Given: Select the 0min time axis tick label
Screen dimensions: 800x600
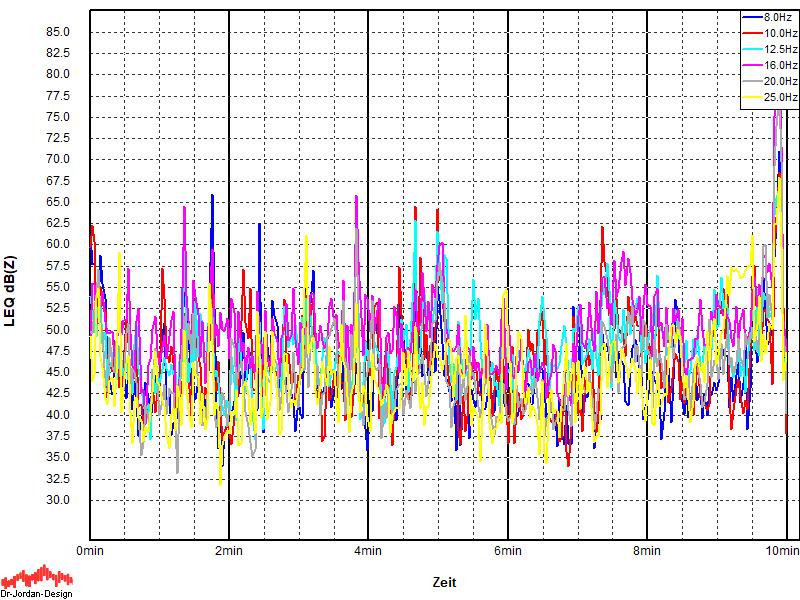Looking at the screenshot, I should [x=90, y=551].
